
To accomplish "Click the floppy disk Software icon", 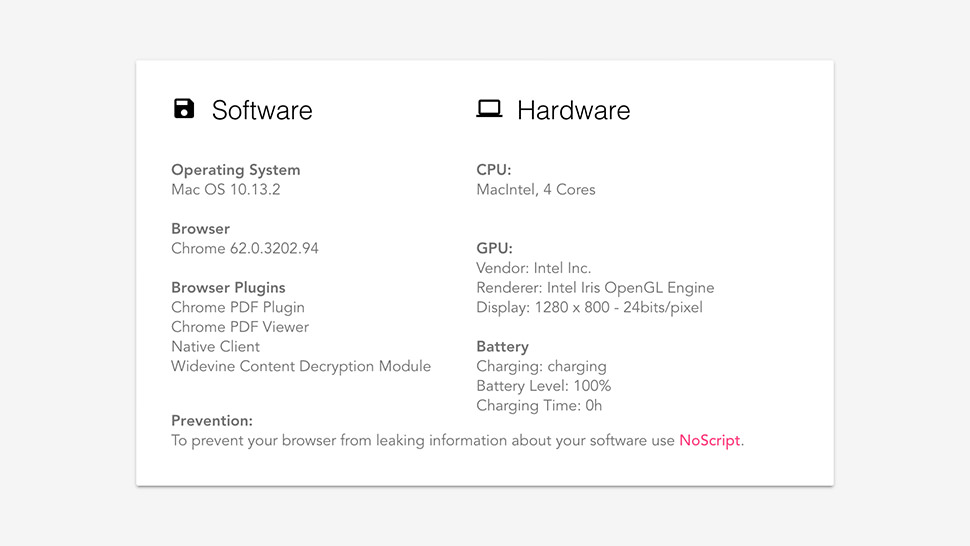I will 184,109.
